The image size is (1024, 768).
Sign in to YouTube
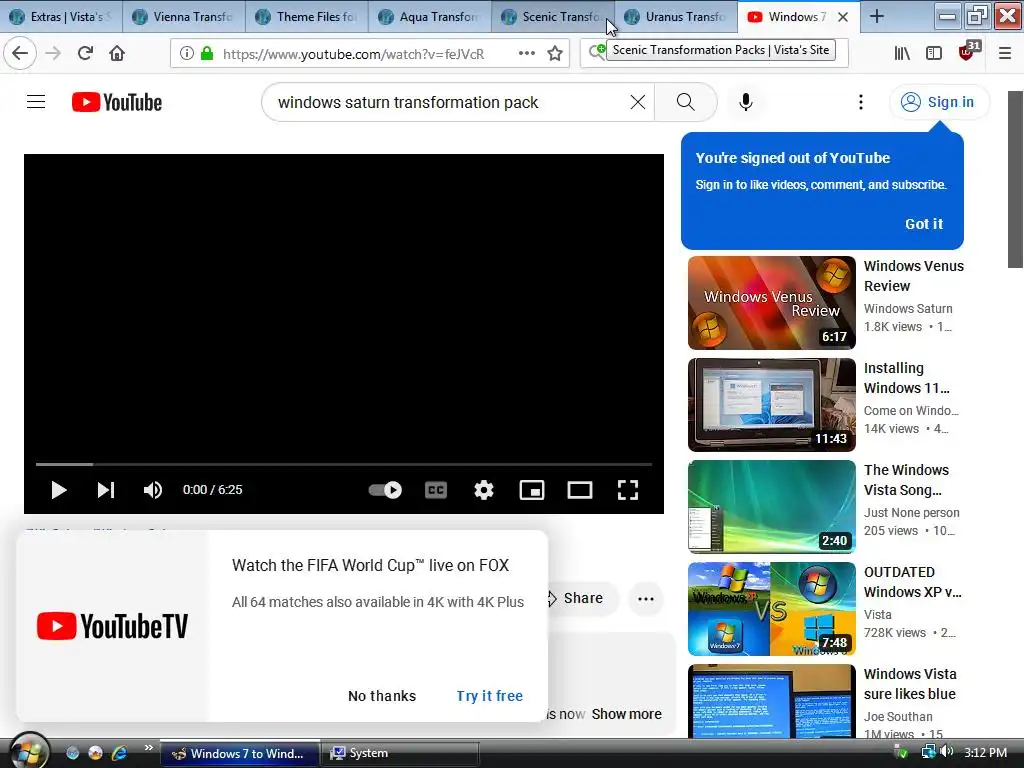point(939,102)
